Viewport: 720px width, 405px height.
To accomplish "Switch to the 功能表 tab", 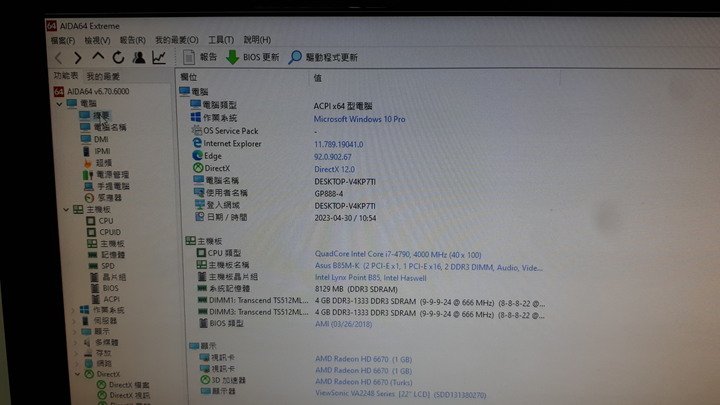I will pyautogui.click(x=66, y=75).
